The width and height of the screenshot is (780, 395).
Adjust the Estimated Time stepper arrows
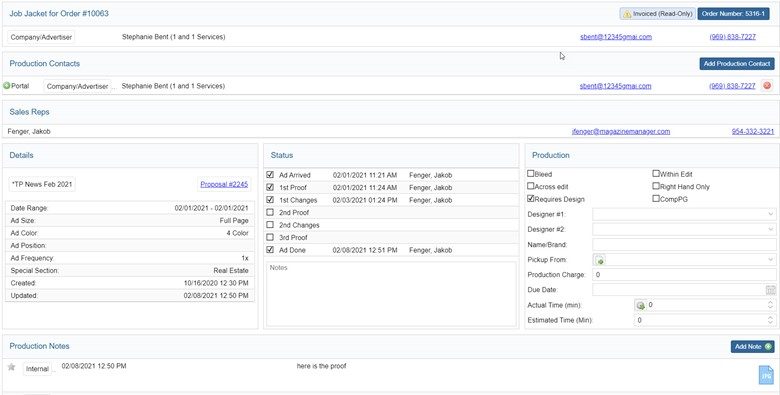(771, 320)
